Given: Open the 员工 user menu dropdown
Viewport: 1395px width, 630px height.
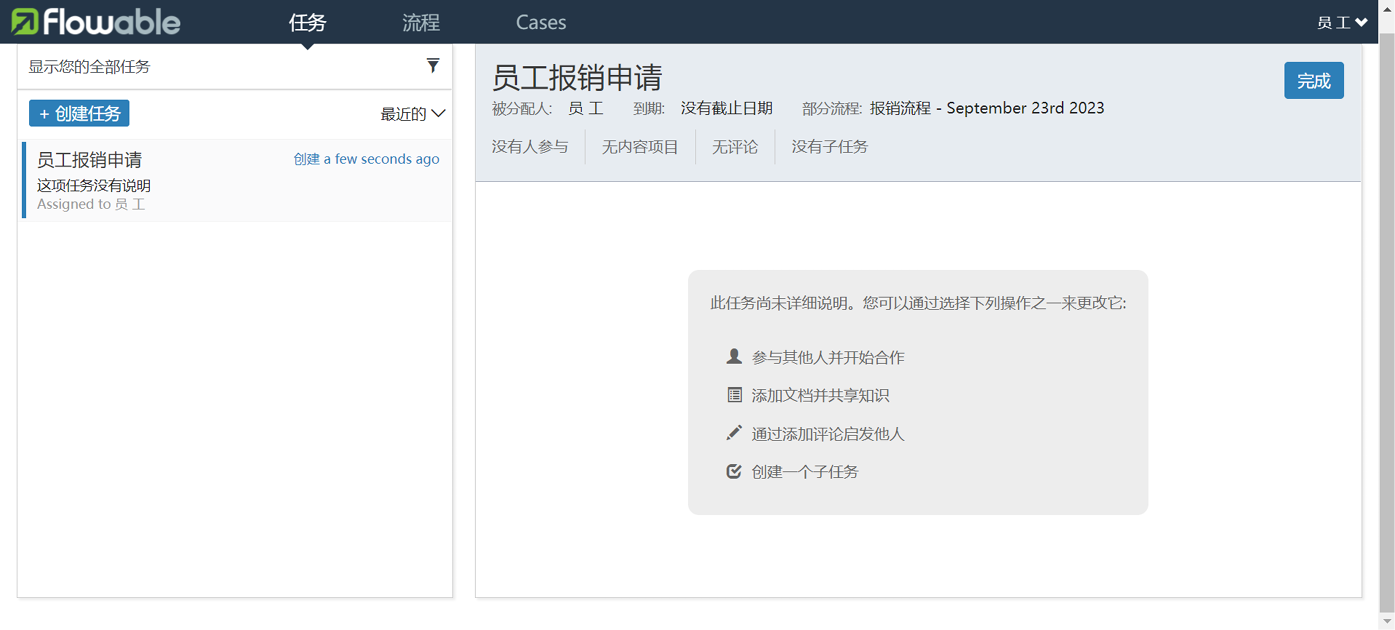Looking at the screenshot, I should coord(1341,22).
